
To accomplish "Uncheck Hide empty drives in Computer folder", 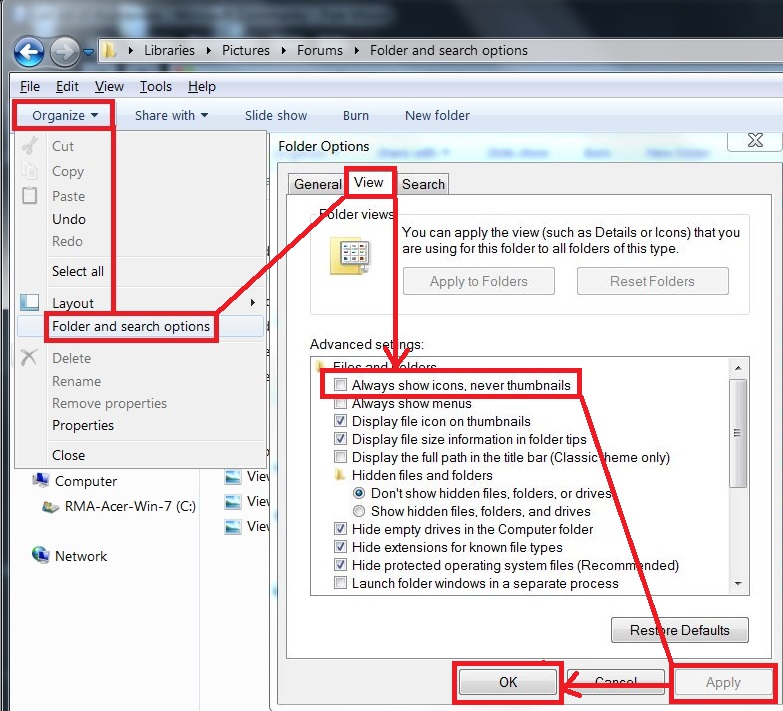I will click(x=341, y=529).
